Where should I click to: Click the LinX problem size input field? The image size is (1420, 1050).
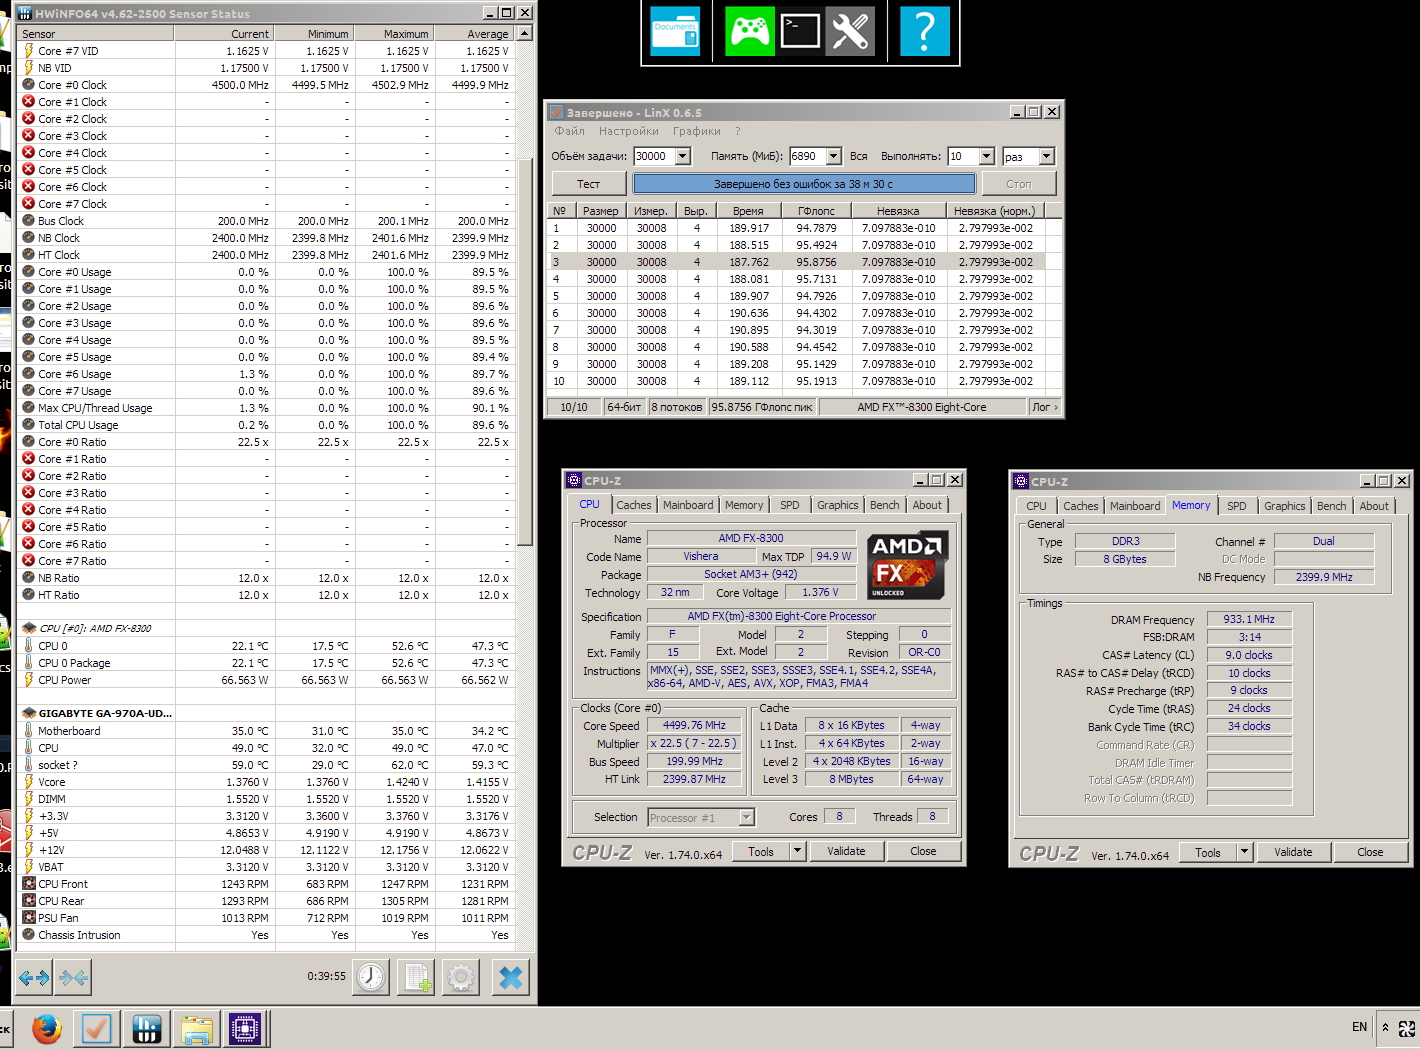[654, 156]
